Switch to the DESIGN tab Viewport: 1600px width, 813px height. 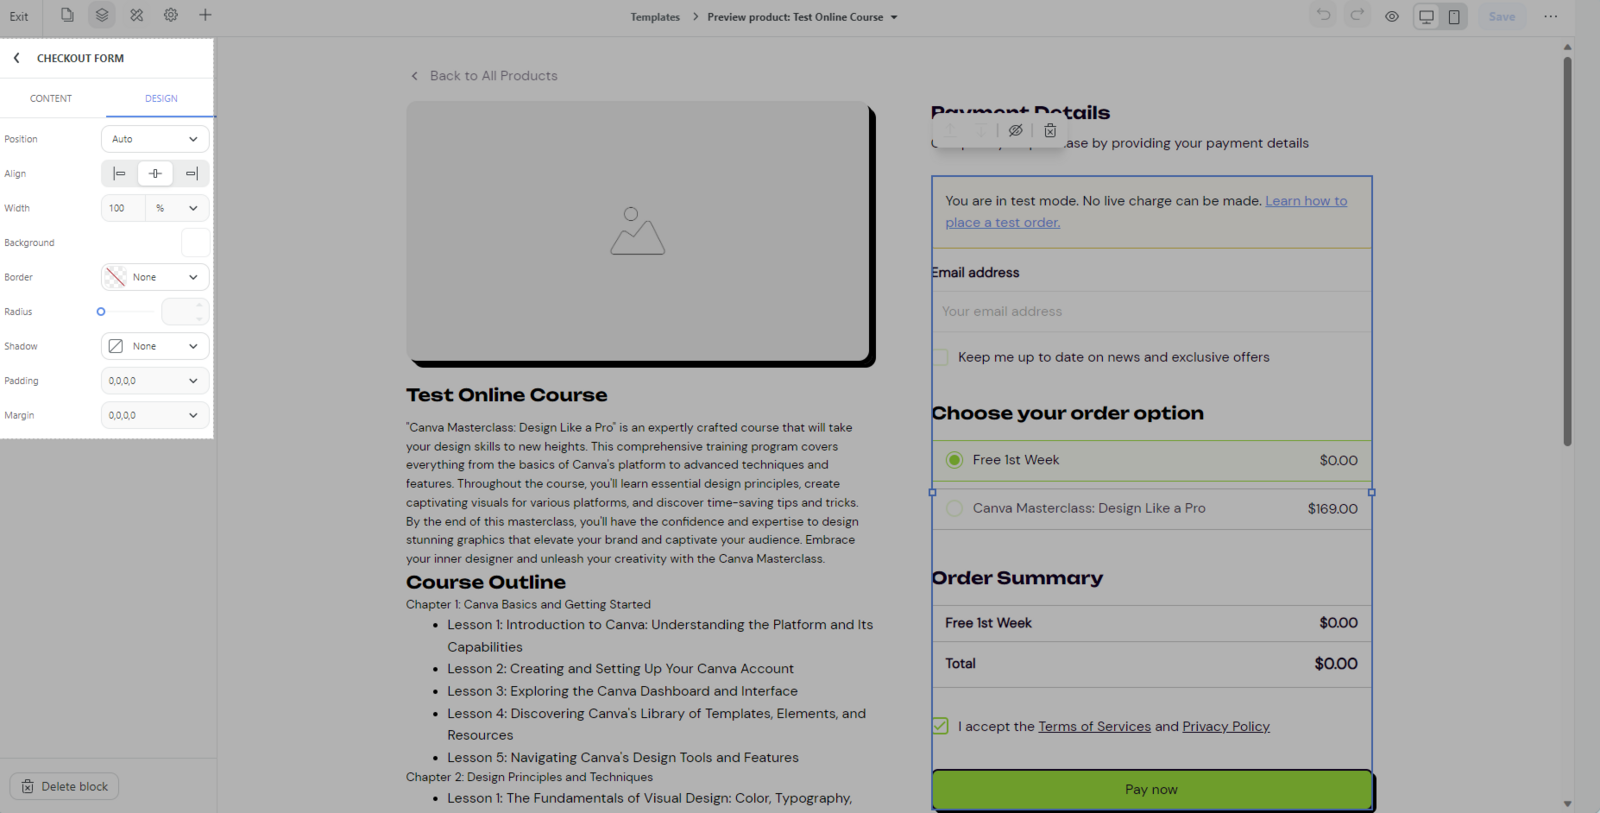[x=161, y=98]
